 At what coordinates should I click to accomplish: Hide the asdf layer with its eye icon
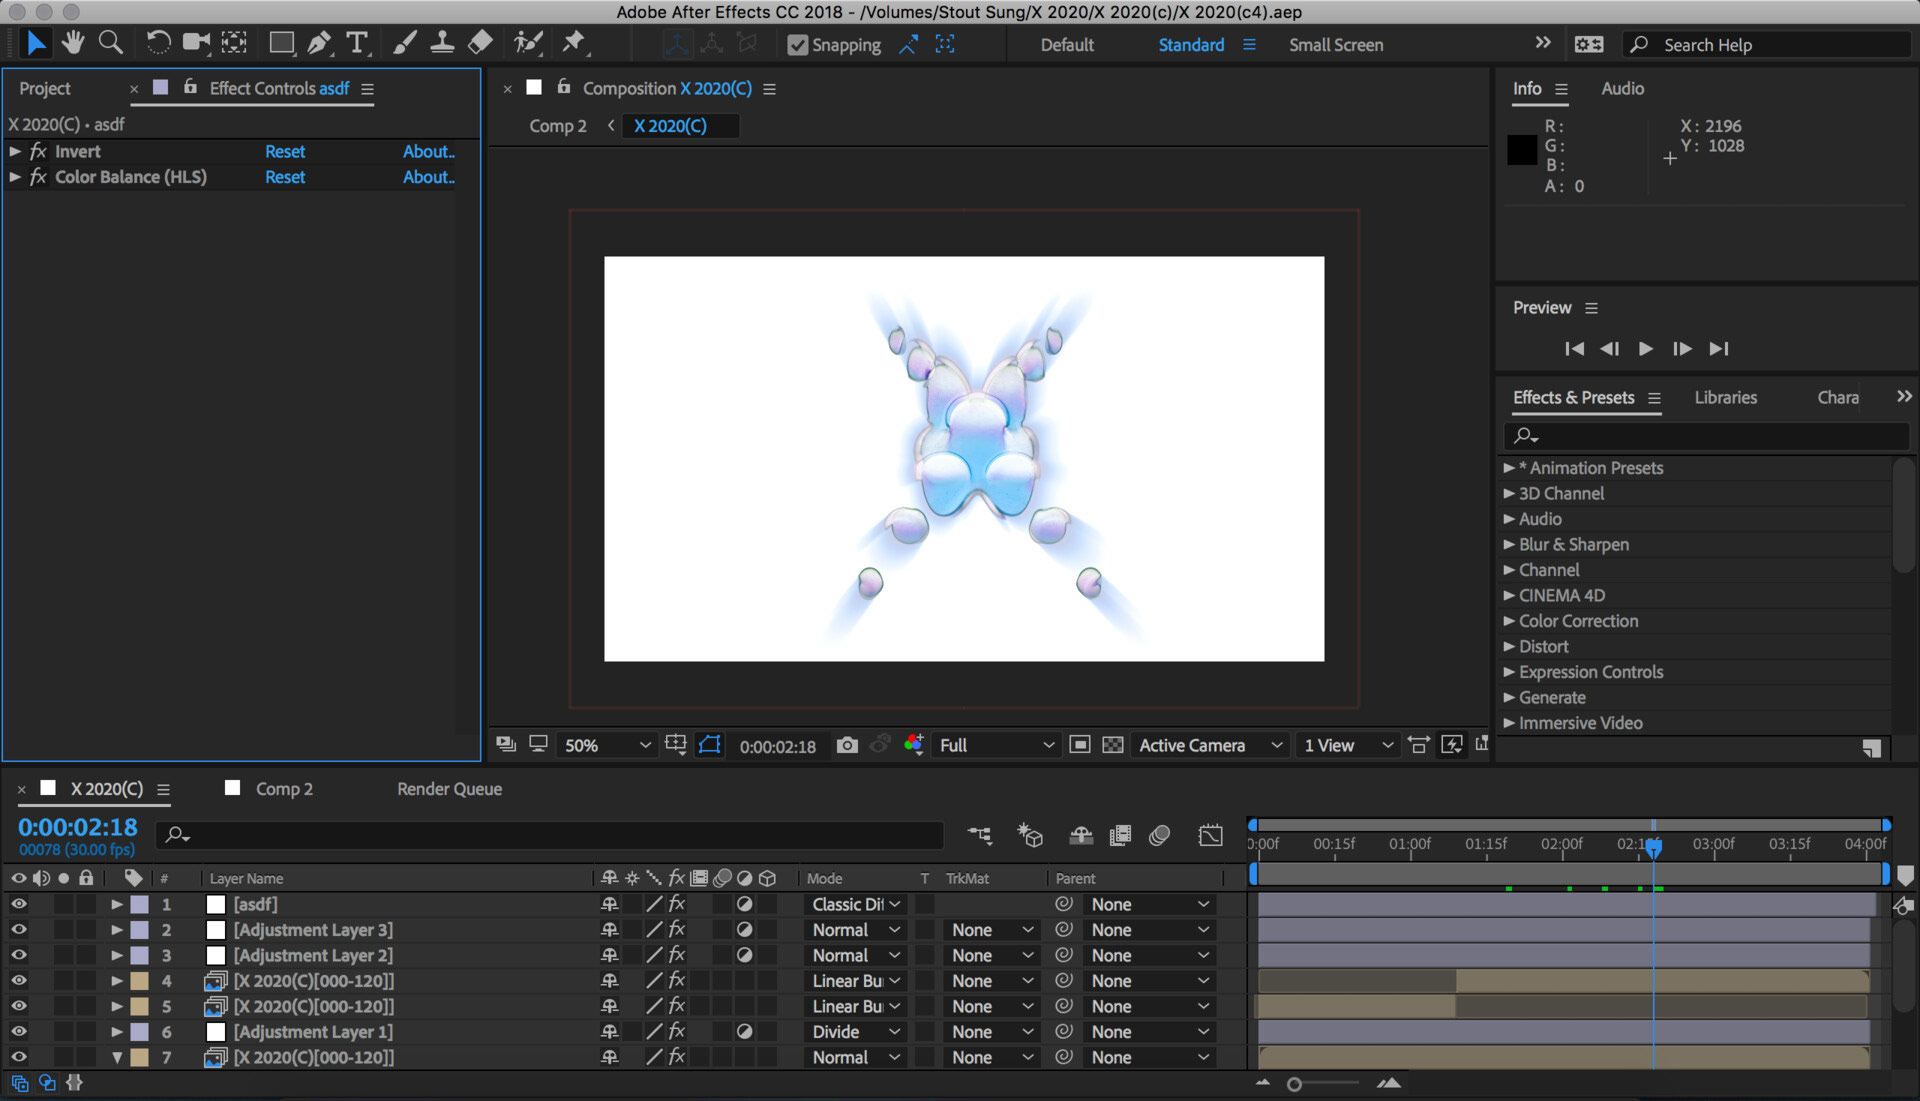point(19,904)
